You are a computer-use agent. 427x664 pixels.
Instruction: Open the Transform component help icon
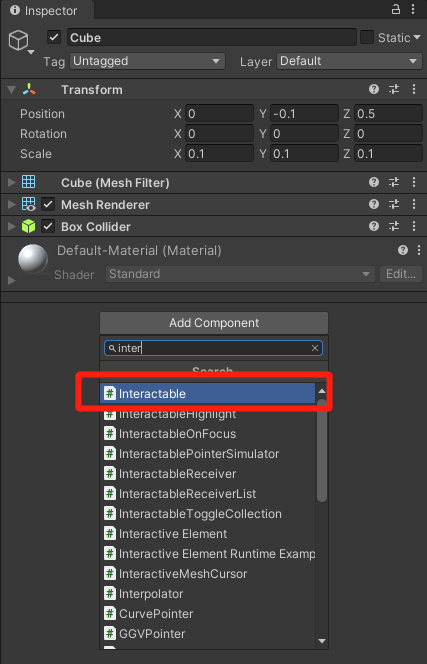(374, 89)
